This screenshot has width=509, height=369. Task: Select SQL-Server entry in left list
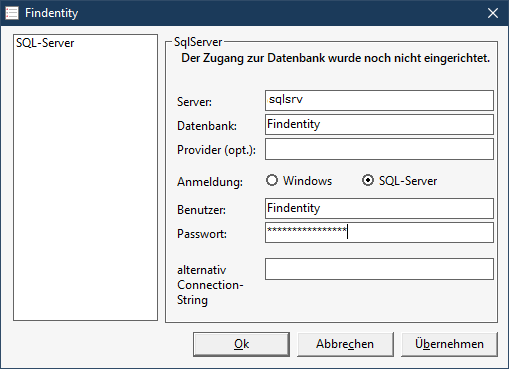pos(45,43)
